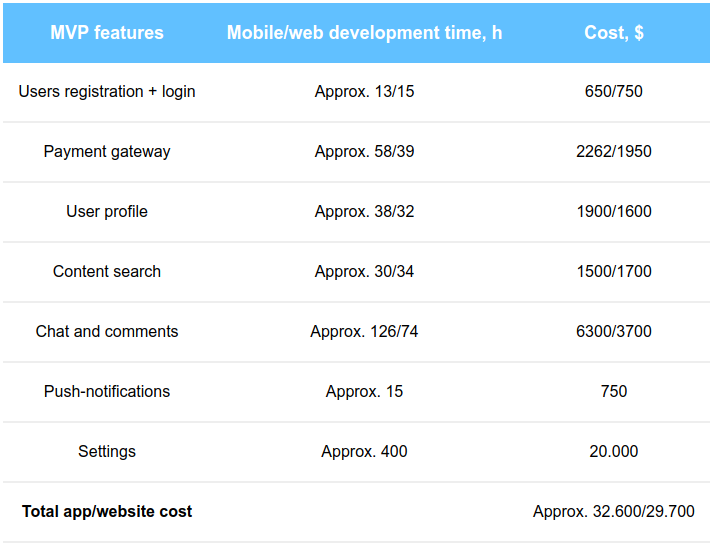This screenshot has height=544, width=714.
Task: Click the 20.000 cost cell
Action: click(614, 452)
